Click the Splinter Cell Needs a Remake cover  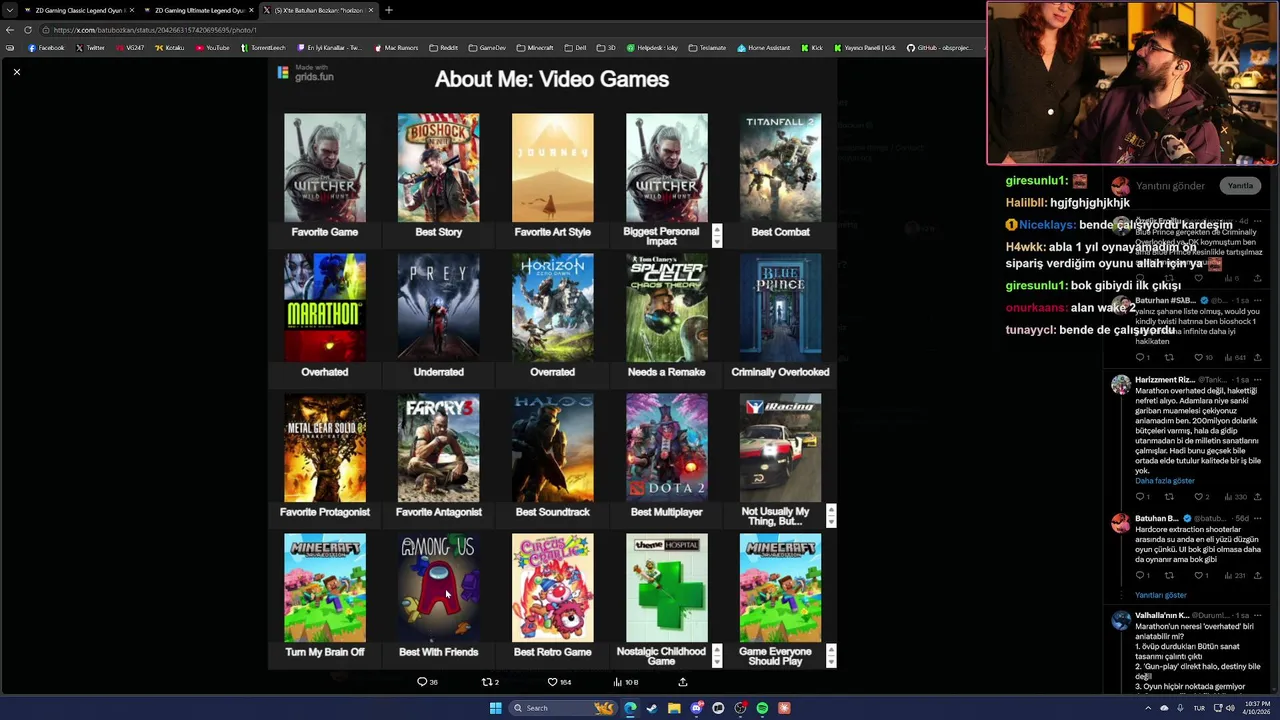pyautogui.click(x=667, y=308)
